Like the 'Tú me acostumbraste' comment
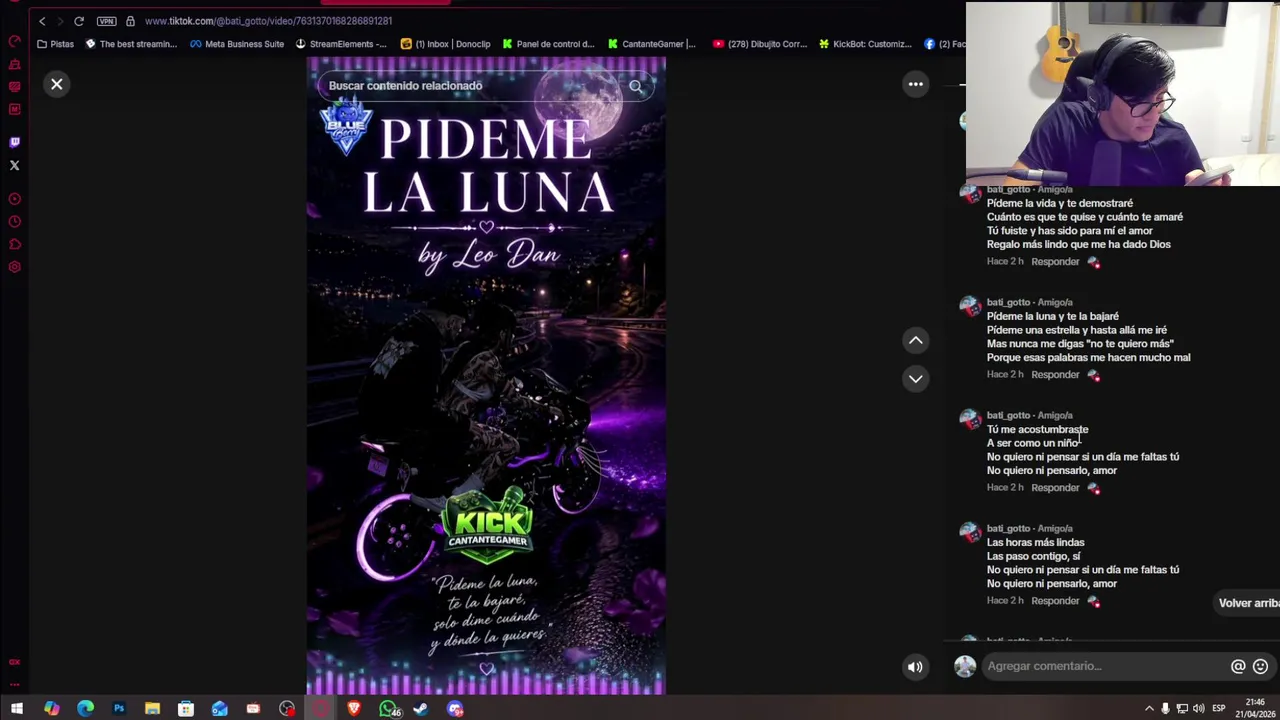1280x720 pixels. pyautogui.click(x=1093, y=488)
